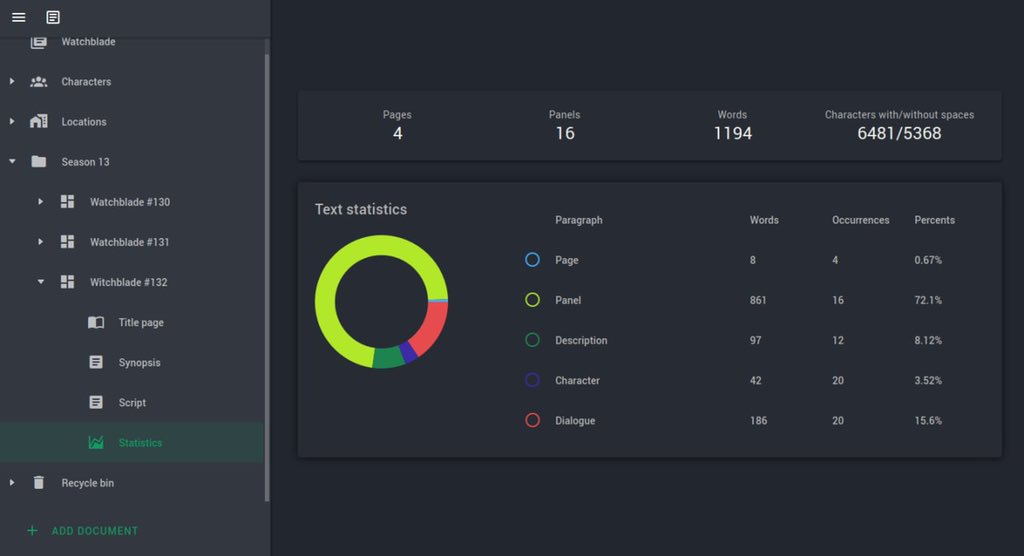Image resolution: width=1024 pixels, height=556 pixels.
Task: Click the Synopsis text icon
Action: click(x=96, y=363)
